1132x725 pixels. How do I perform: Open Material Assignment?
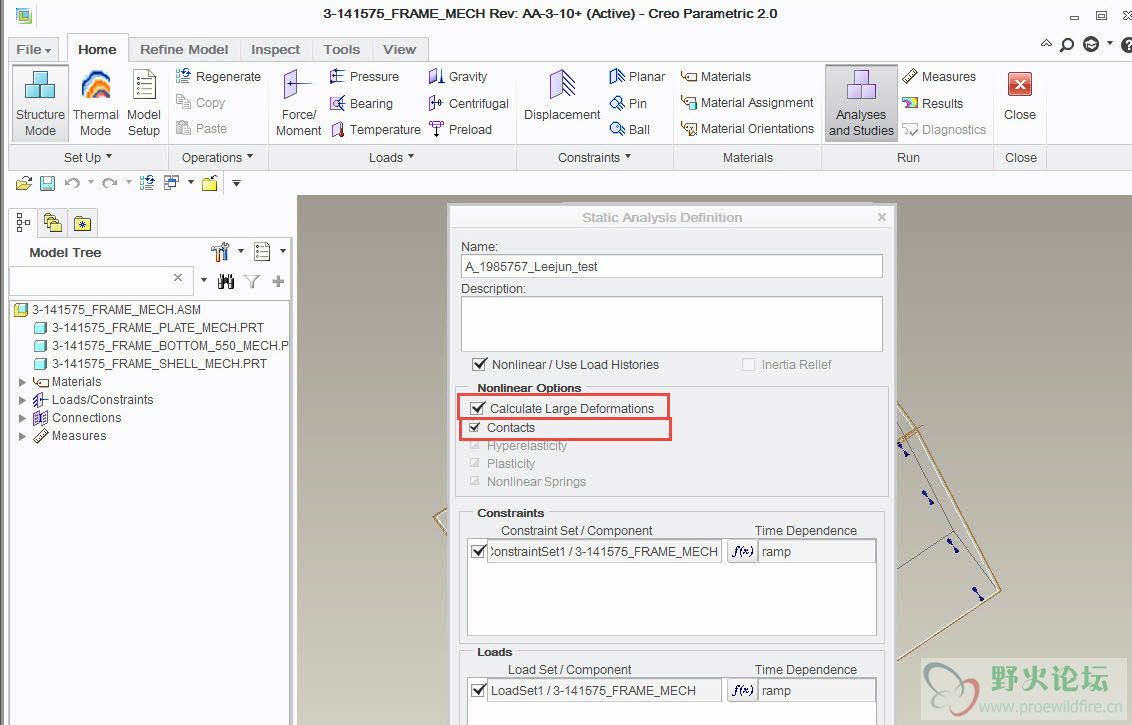click(x=747, y=103)
